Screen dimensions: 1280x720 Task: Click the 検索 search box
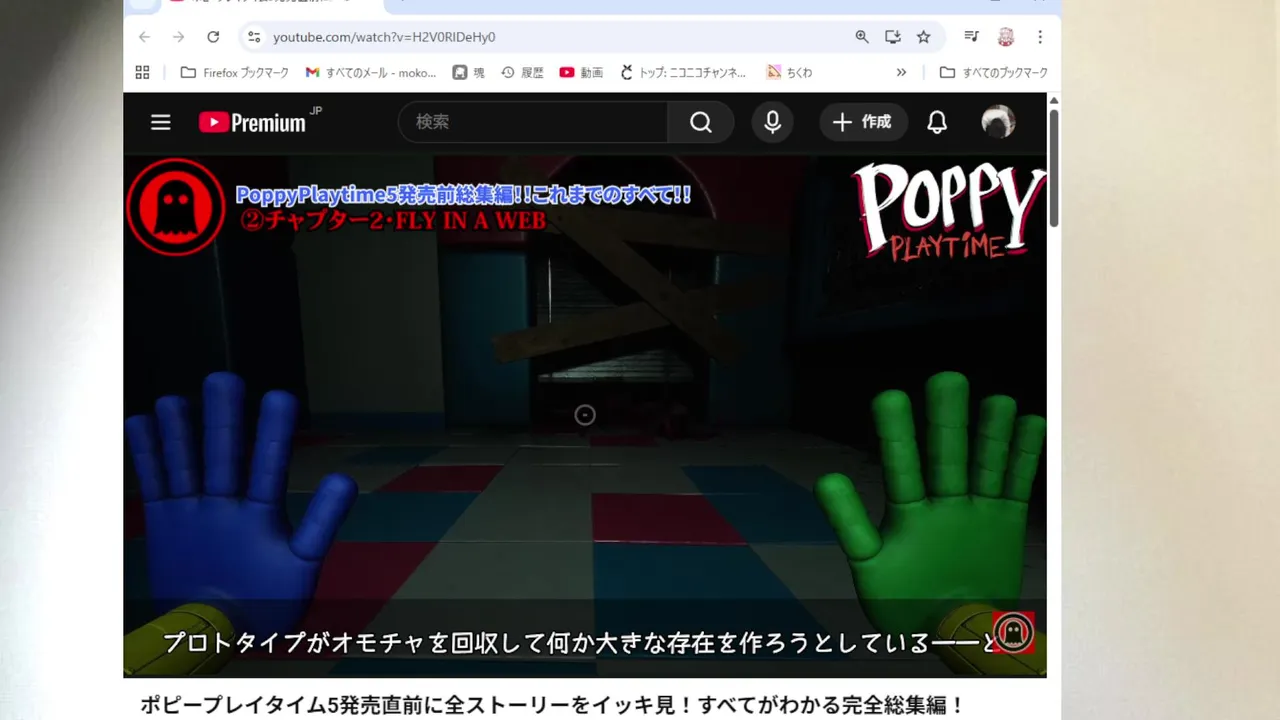pos(533,122)
